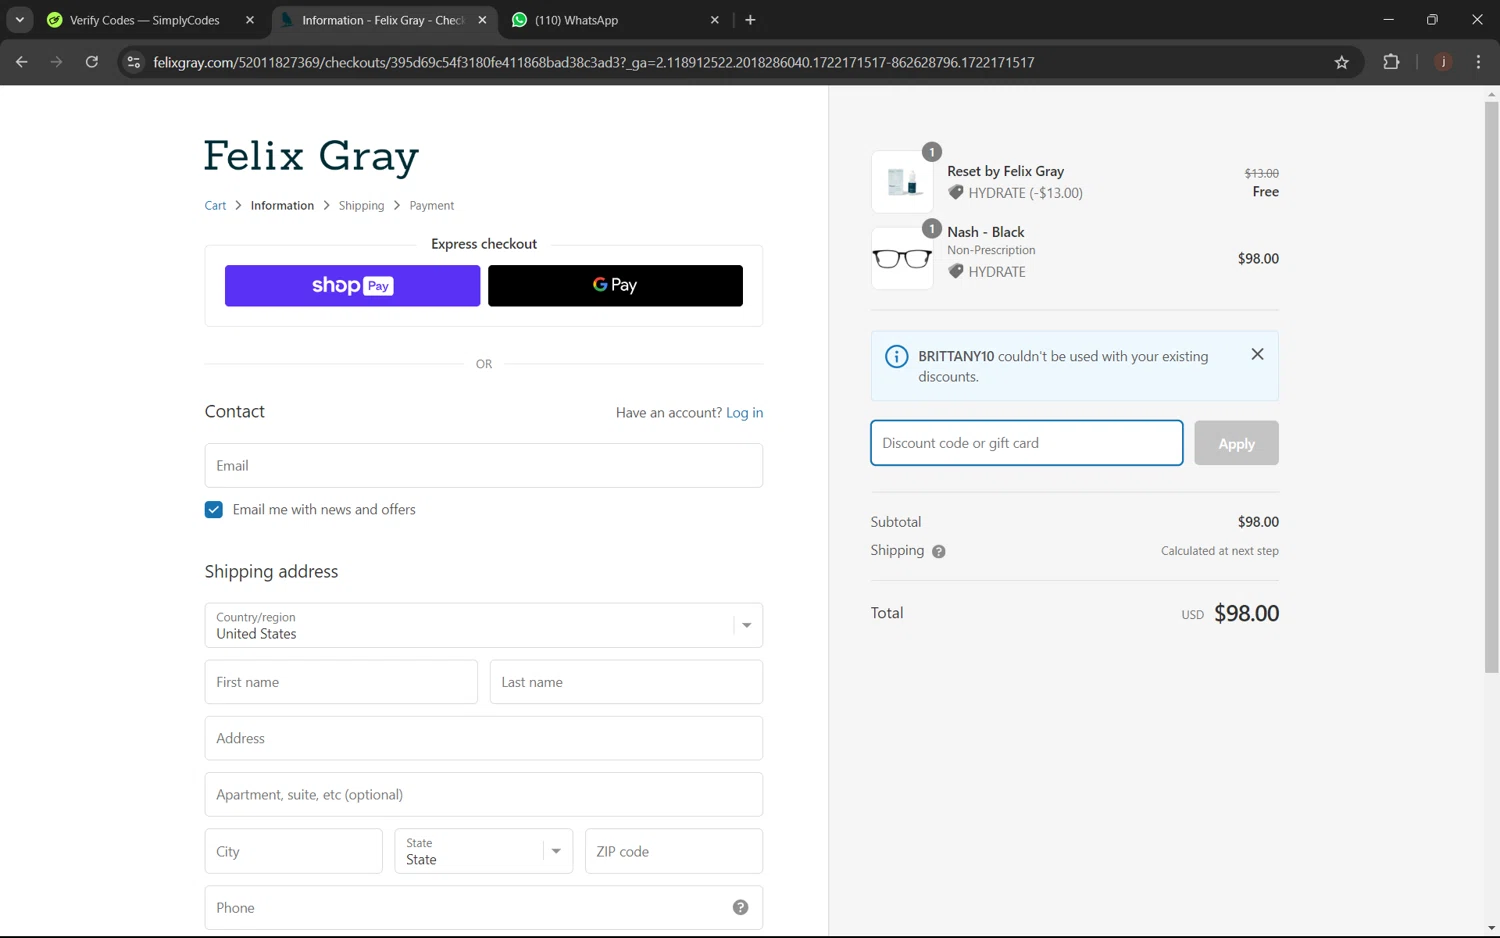
Task: Click the page vertical scrollbar
Action: tap(1491, 387)
